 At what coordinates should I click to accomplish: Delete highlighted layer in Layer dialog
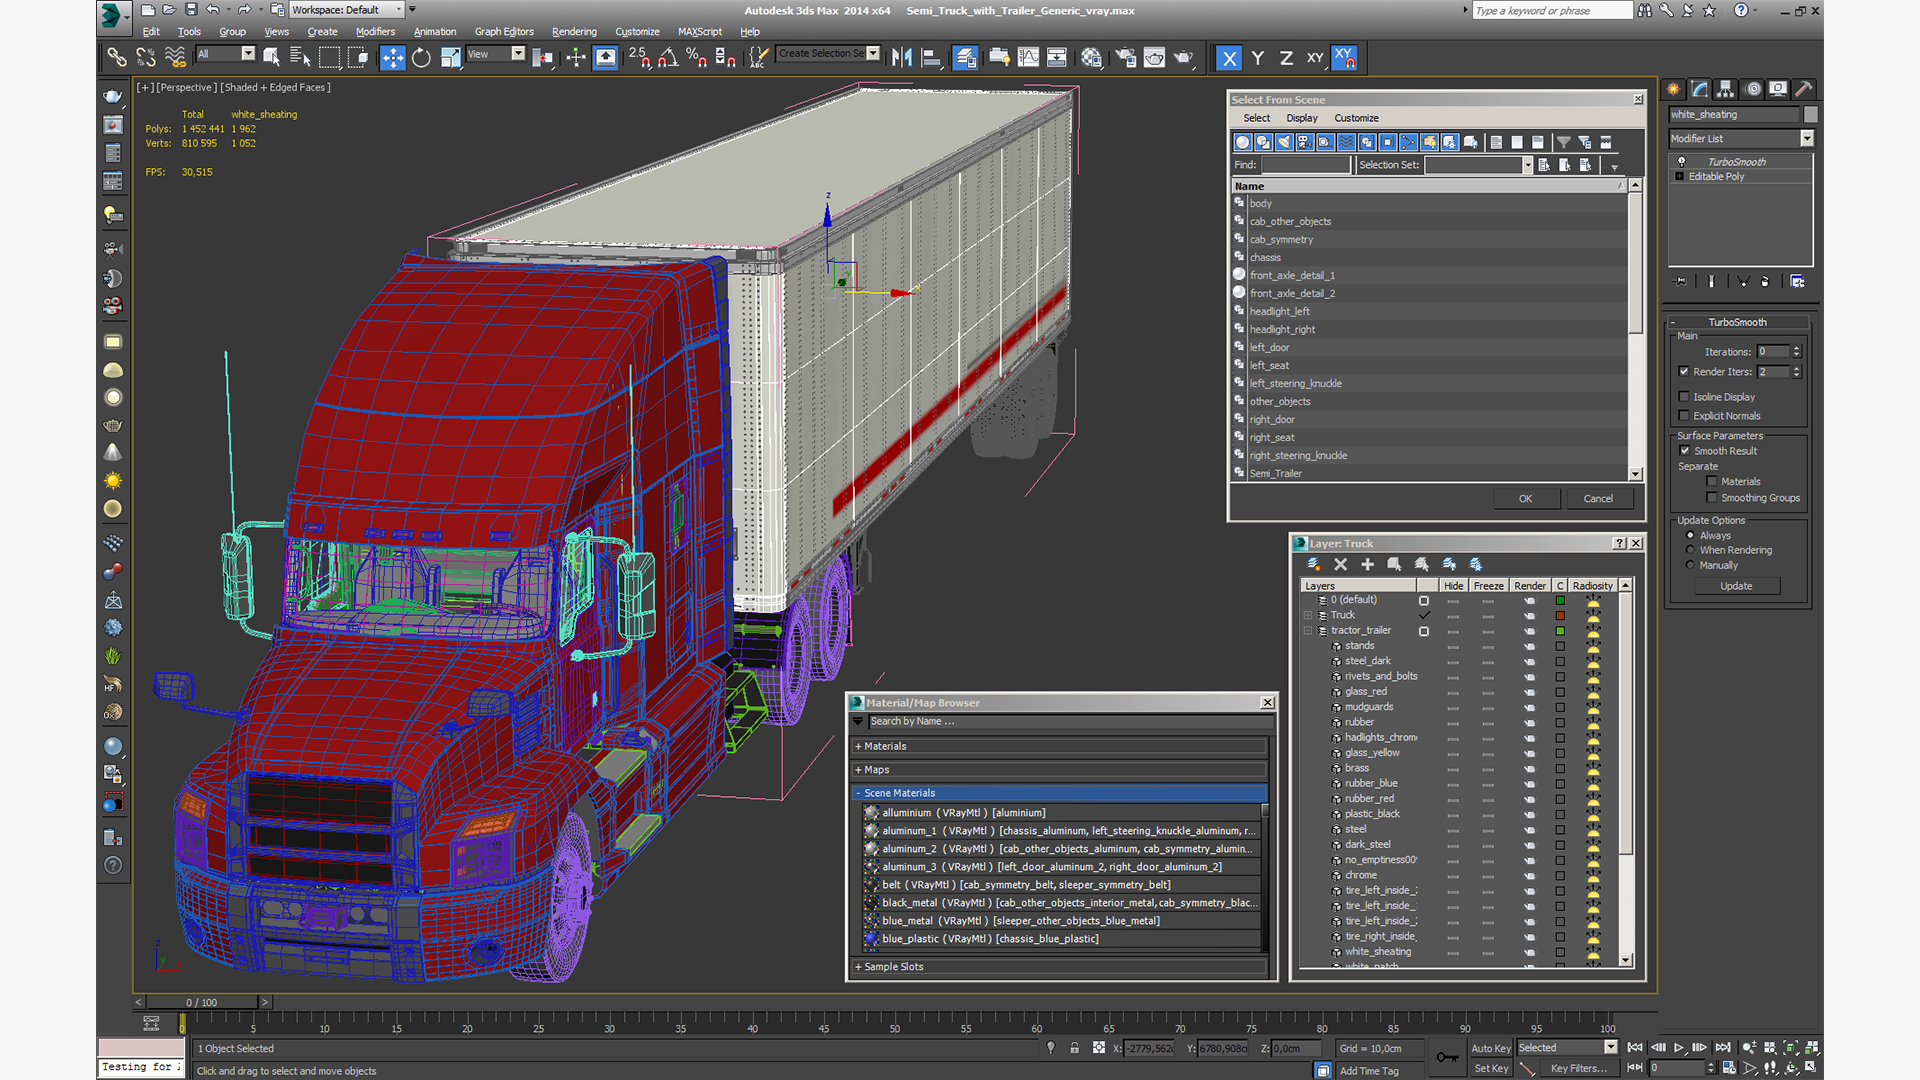pos(1341,565)
